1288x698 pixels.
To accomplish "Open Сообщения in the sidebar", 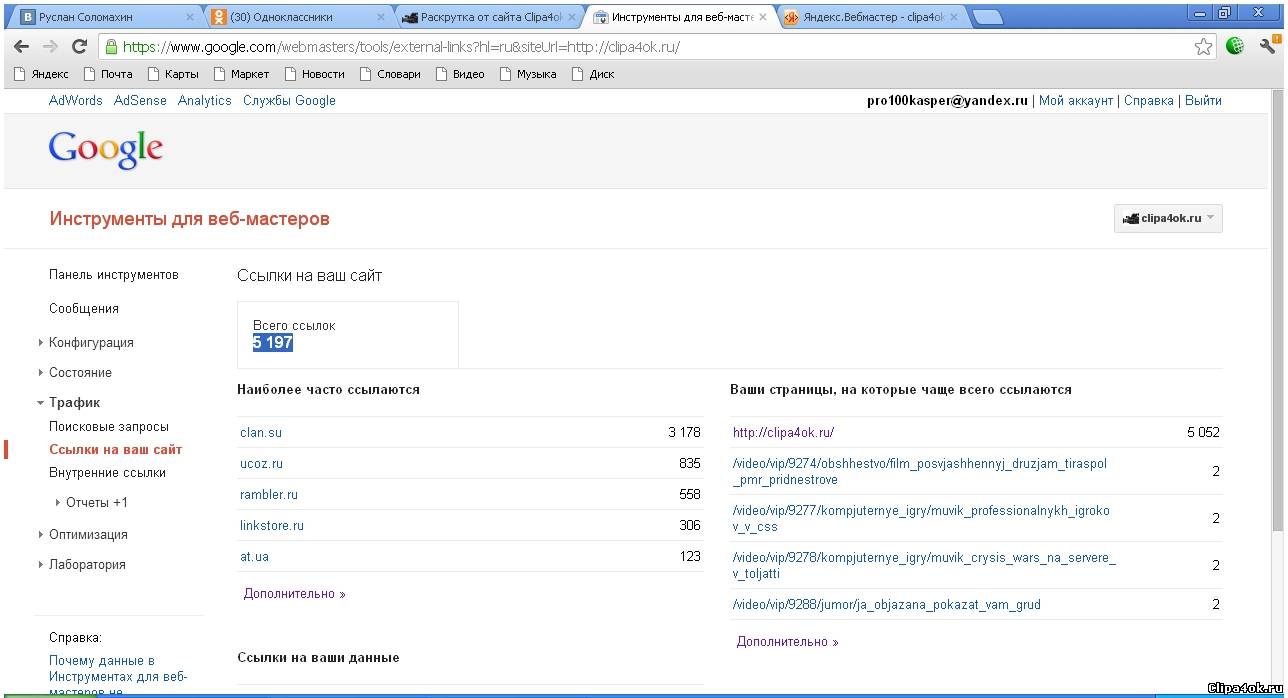I will (x=84, y=308).
